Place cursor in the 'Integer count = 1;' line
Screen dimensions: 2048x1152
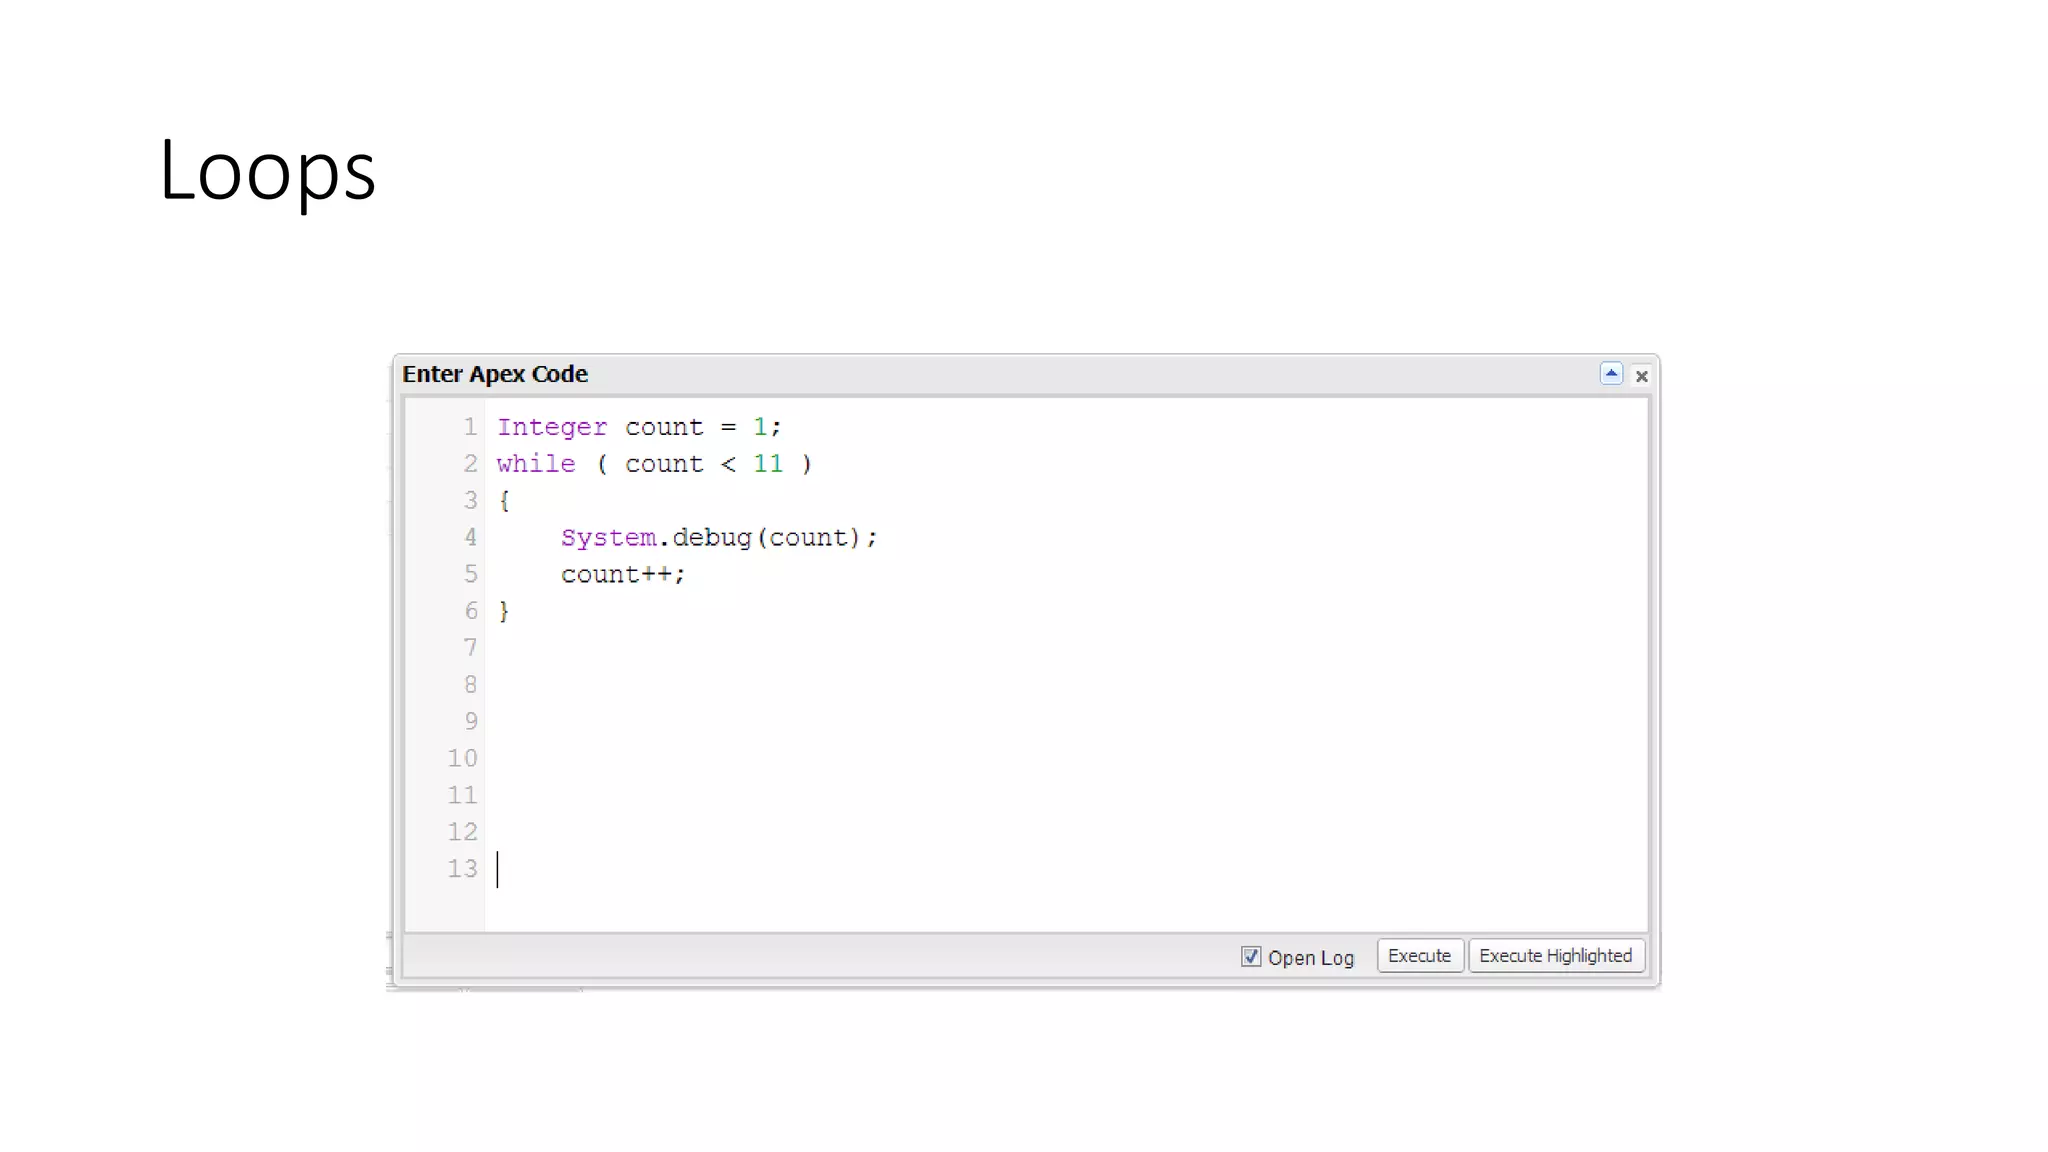(638, 427)
